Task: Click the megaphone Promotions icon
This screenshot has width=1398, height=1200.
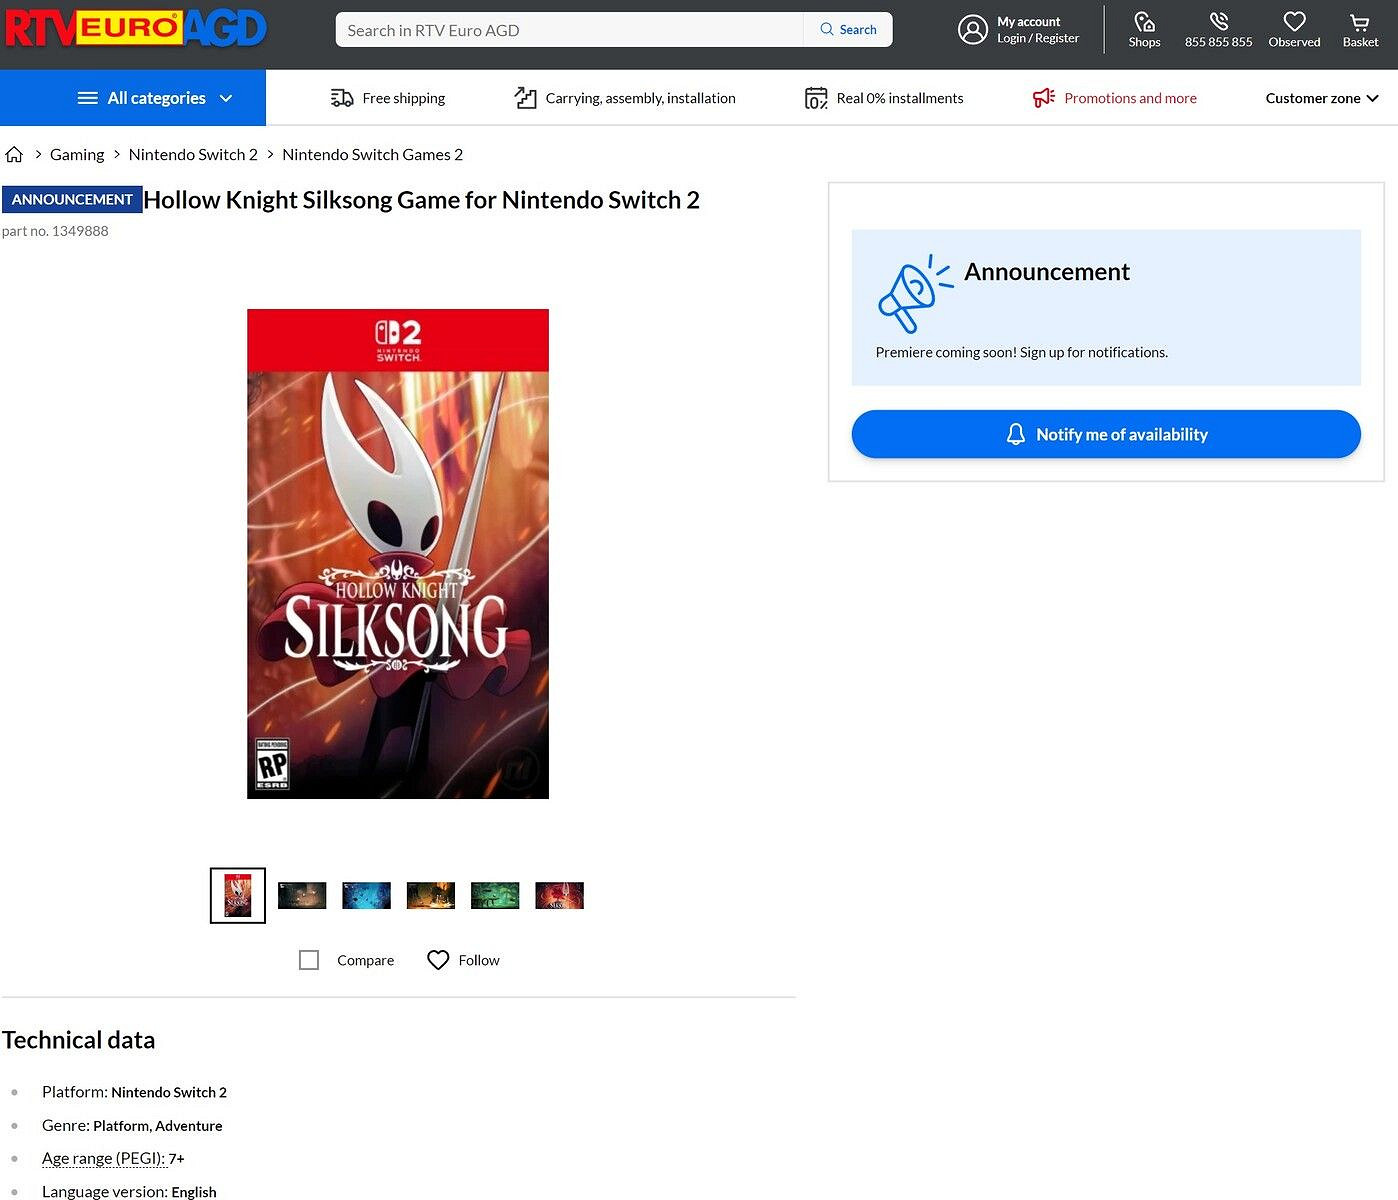Action: [x=1043, y=97]
